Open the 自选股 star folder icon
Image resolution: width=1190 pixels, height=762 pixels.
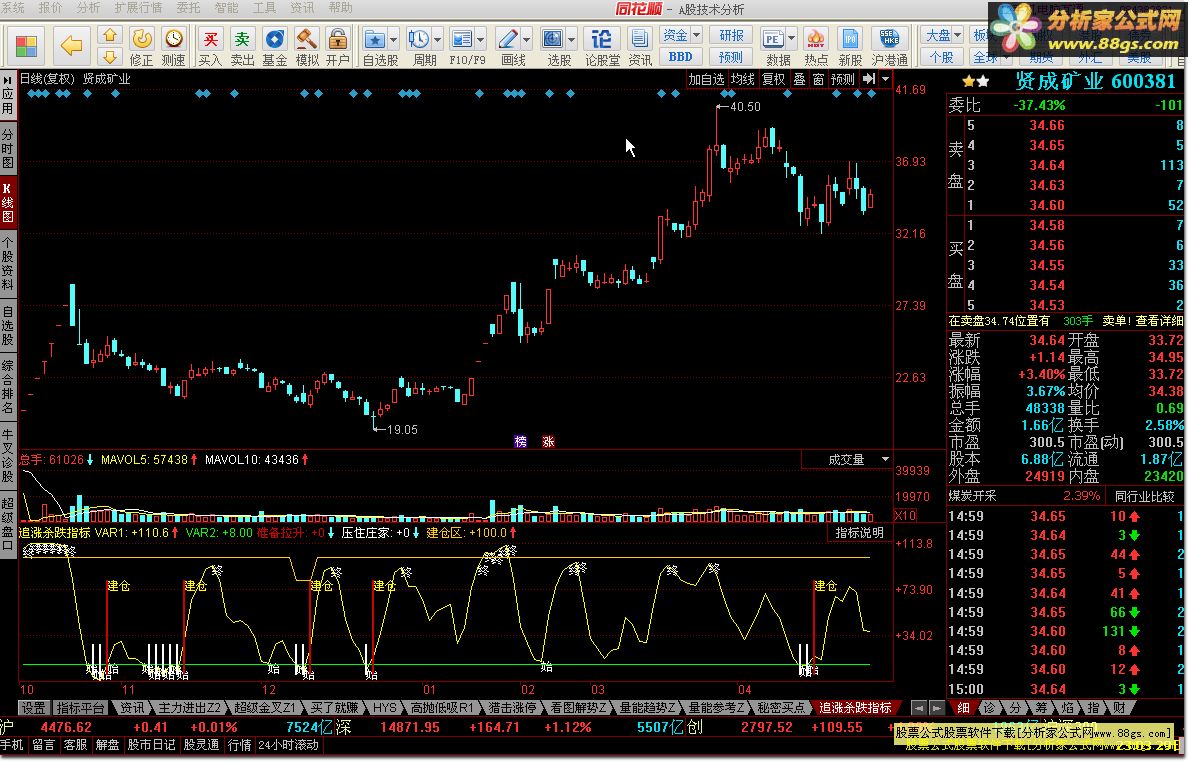[x=373, y=39]
